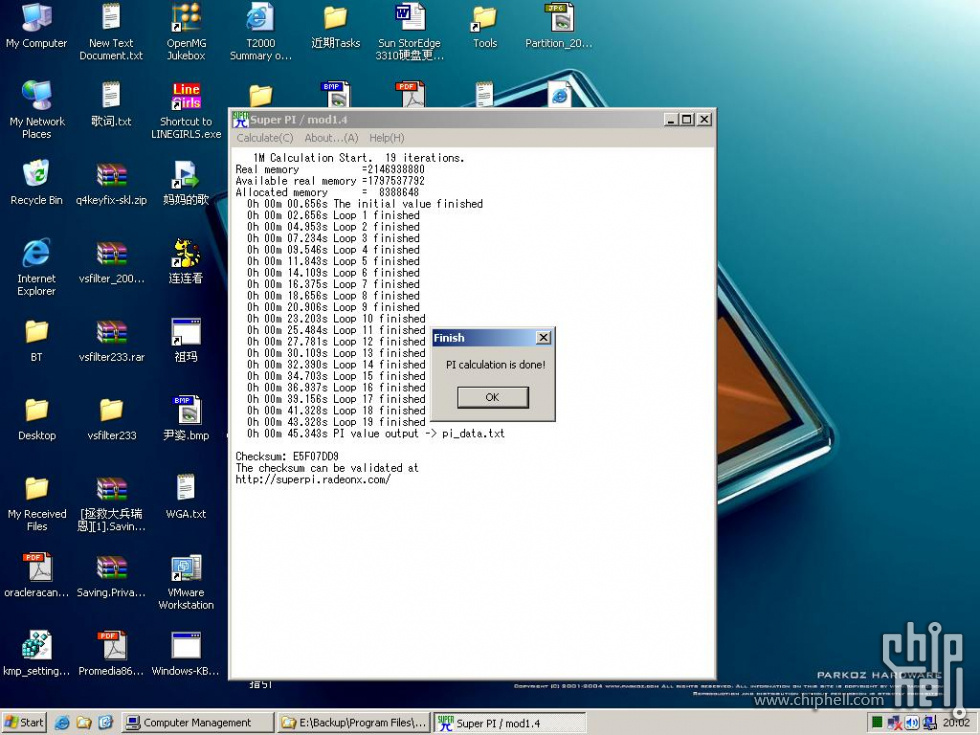Select the Tools folder shortcut
Viewport: 980px width, 735px height.
pyautogui.click(x=484, y=26)
